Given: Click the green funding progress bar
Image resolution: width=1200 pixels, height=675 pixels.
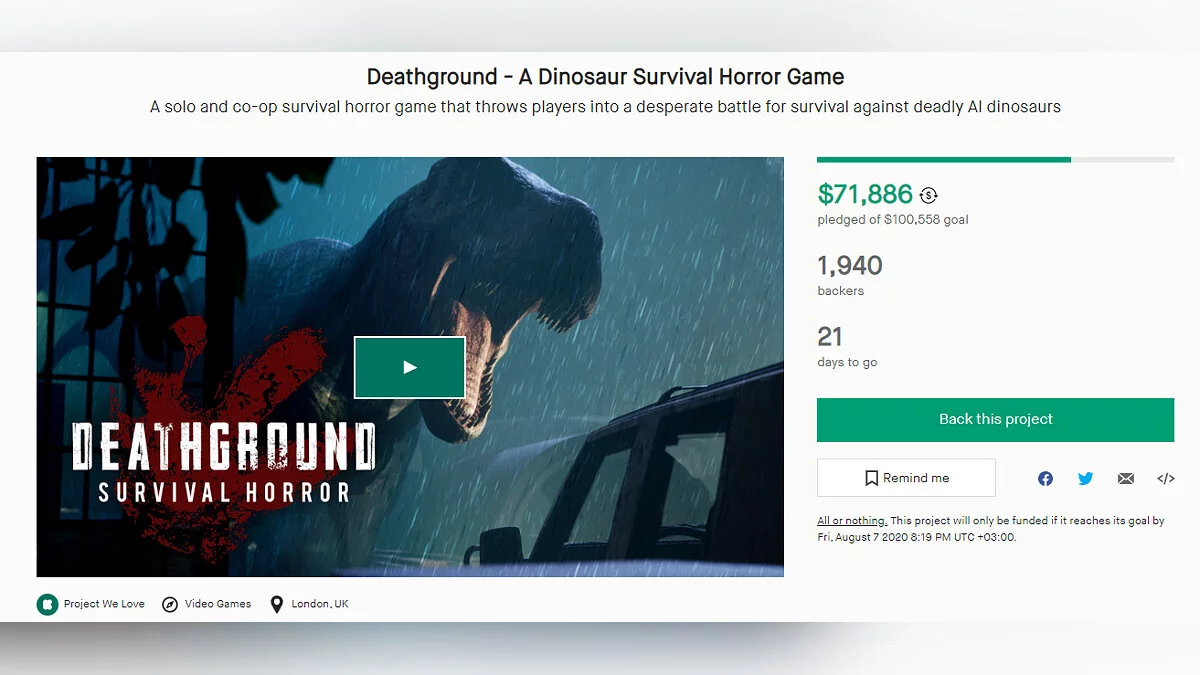Looking at the screenshot, I should tap(943, 159).
